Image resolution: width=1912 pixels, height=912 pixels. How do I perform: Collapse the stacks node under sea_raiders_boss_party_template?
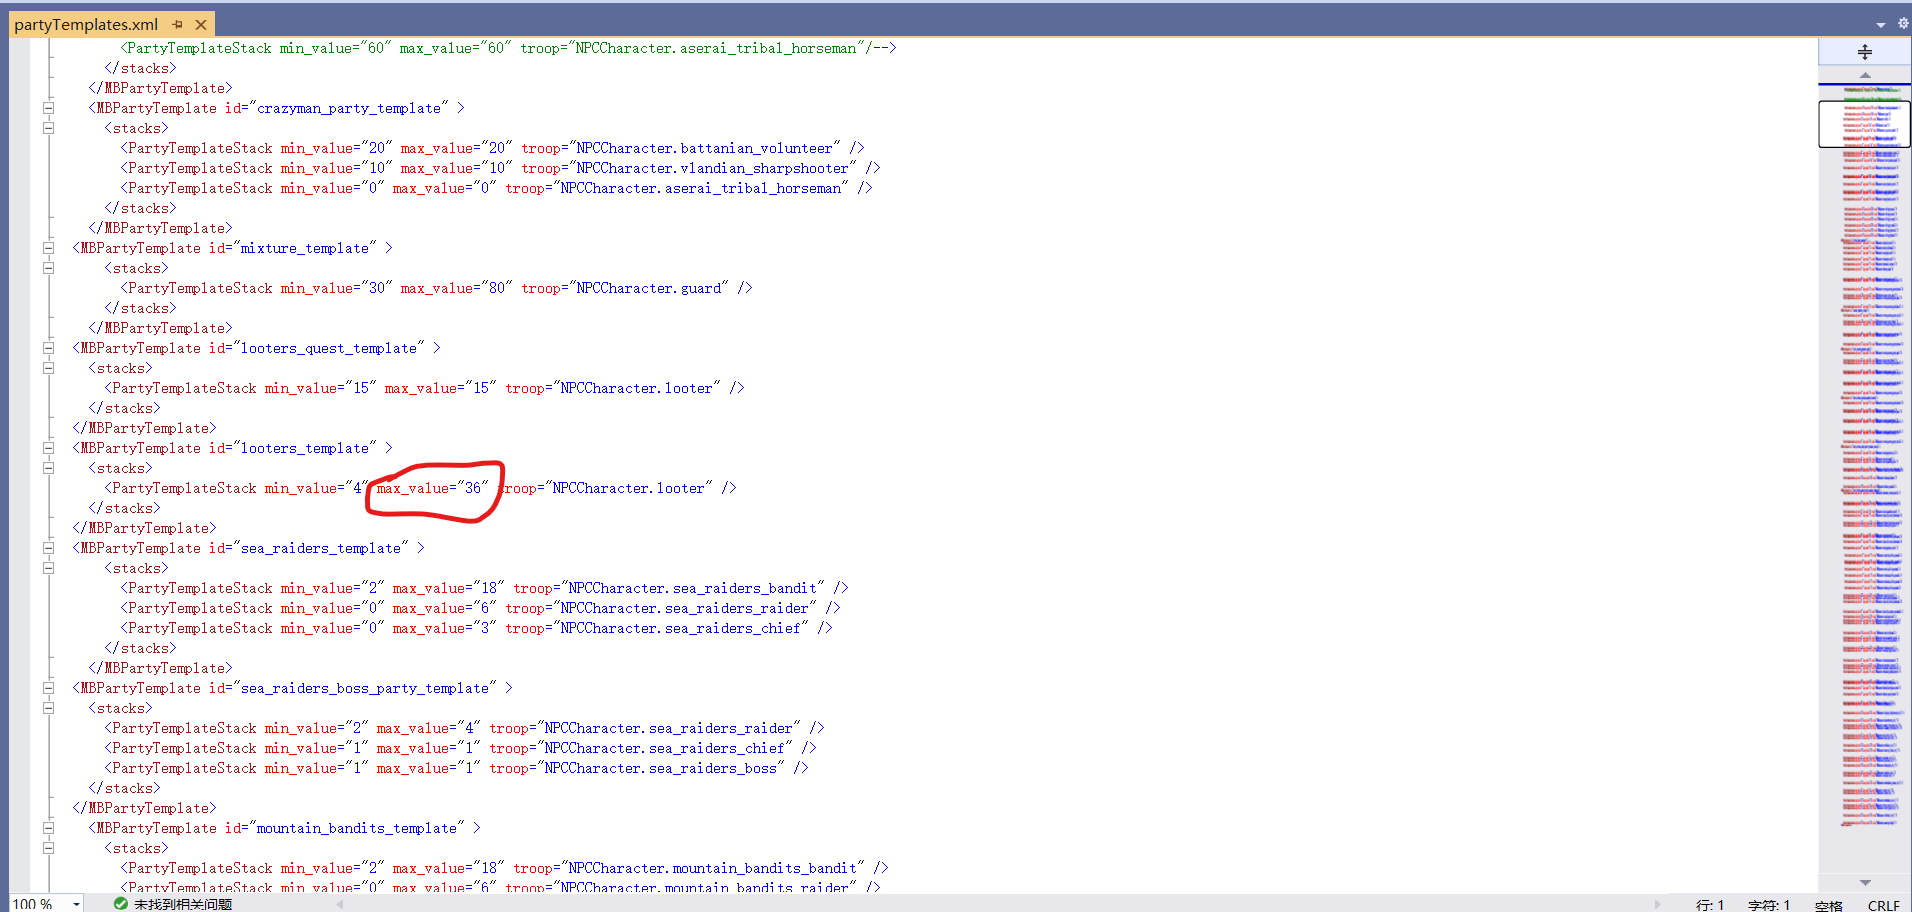point(48,708)
